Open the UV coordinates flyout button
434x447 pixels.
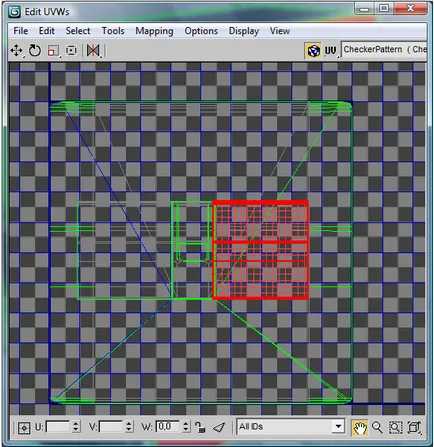coord(331,51)
